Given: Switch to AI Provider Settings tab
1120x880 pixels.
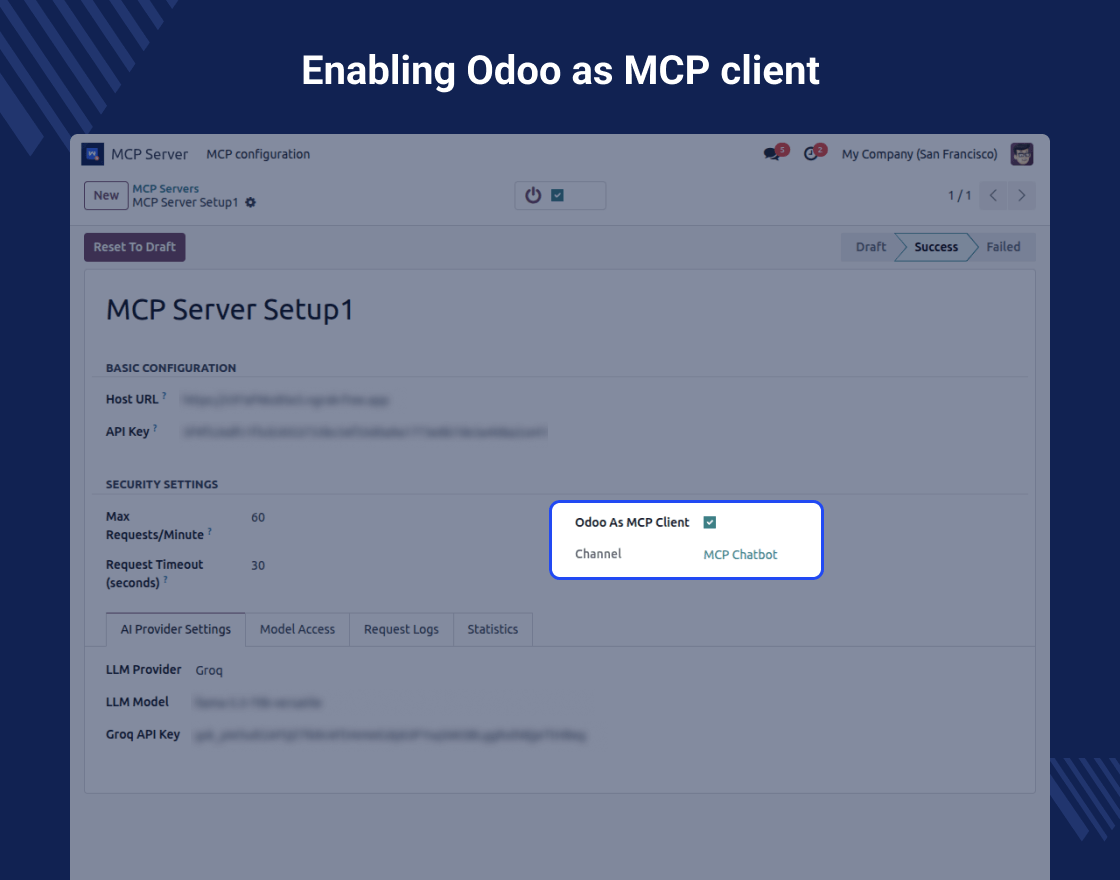Looking at the screenshot, I should [x=176, y=629].
